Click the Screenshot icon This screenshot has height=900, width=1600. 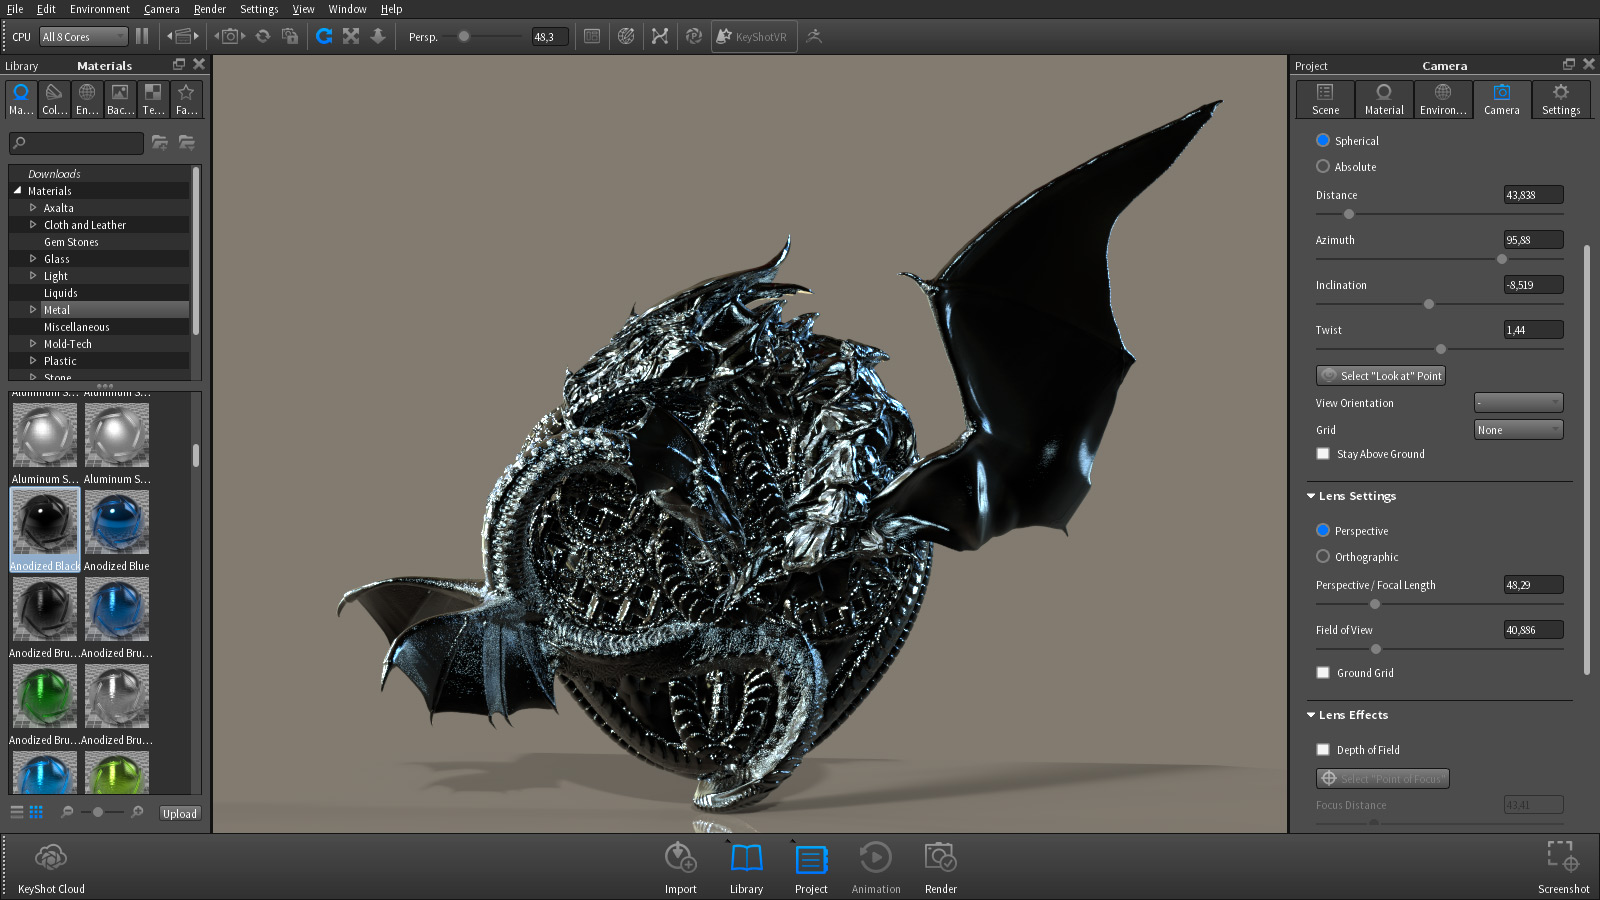tap(1562, 857)
